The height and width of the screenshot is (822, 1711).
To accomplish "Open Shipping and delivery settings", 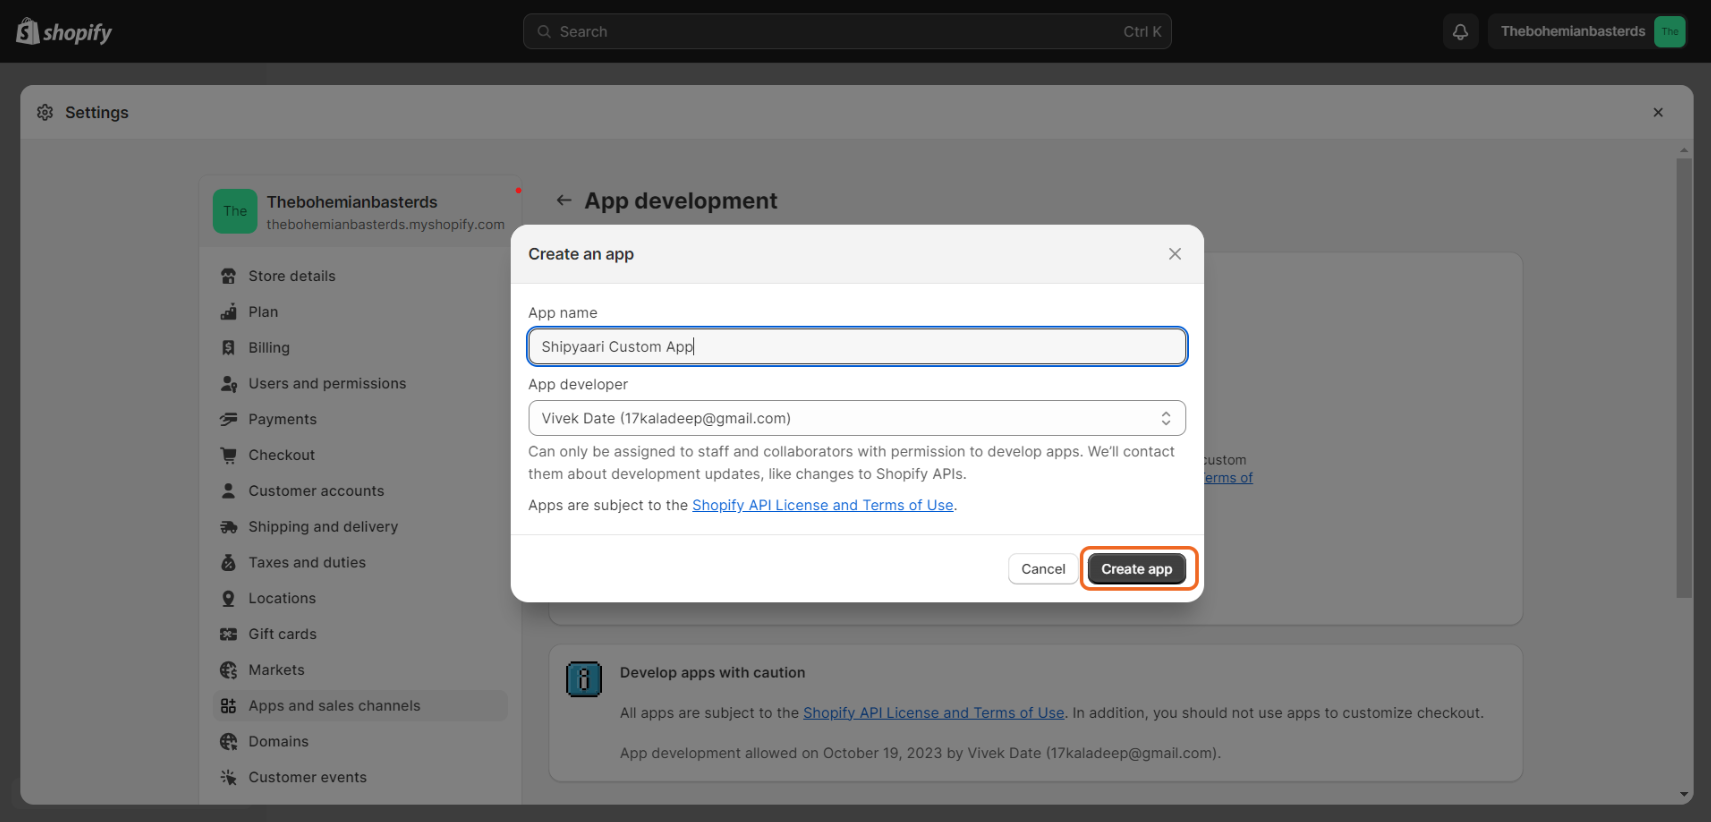I will 323,527.
